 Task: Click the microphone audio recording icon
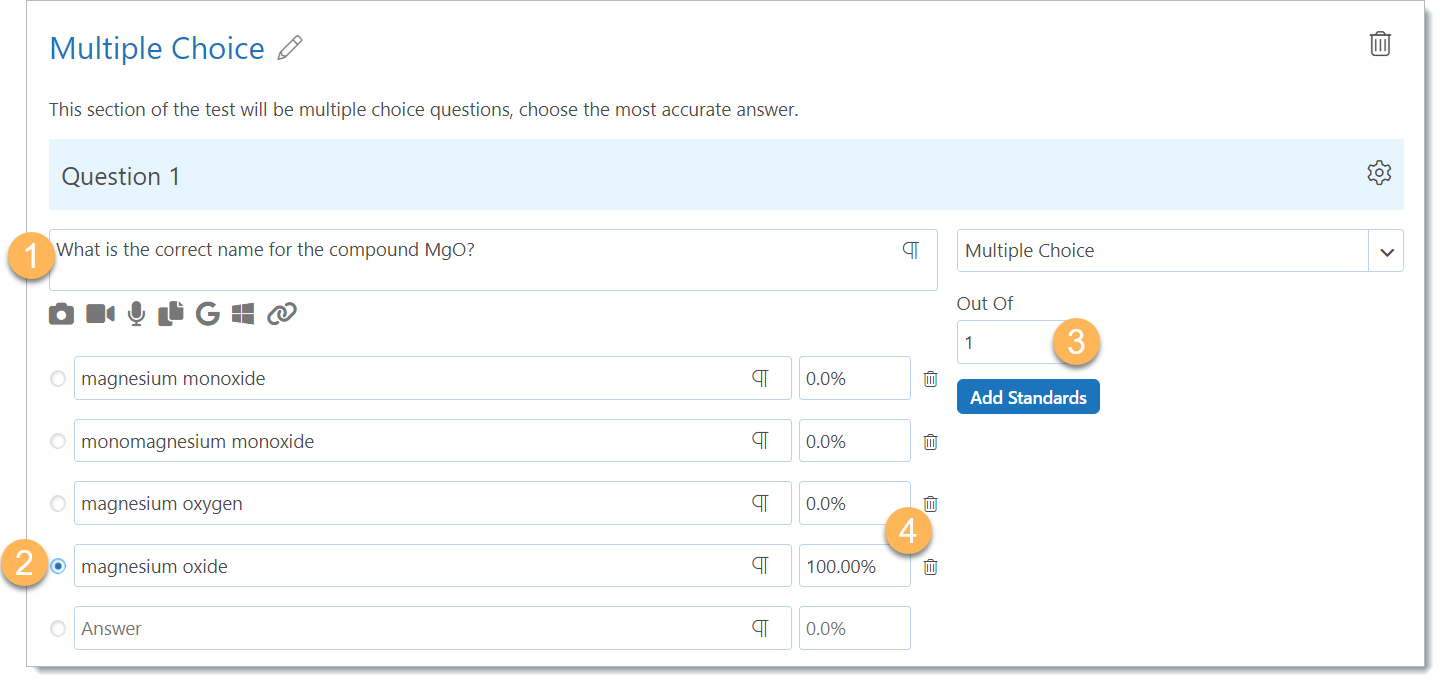tap(137, 314)
